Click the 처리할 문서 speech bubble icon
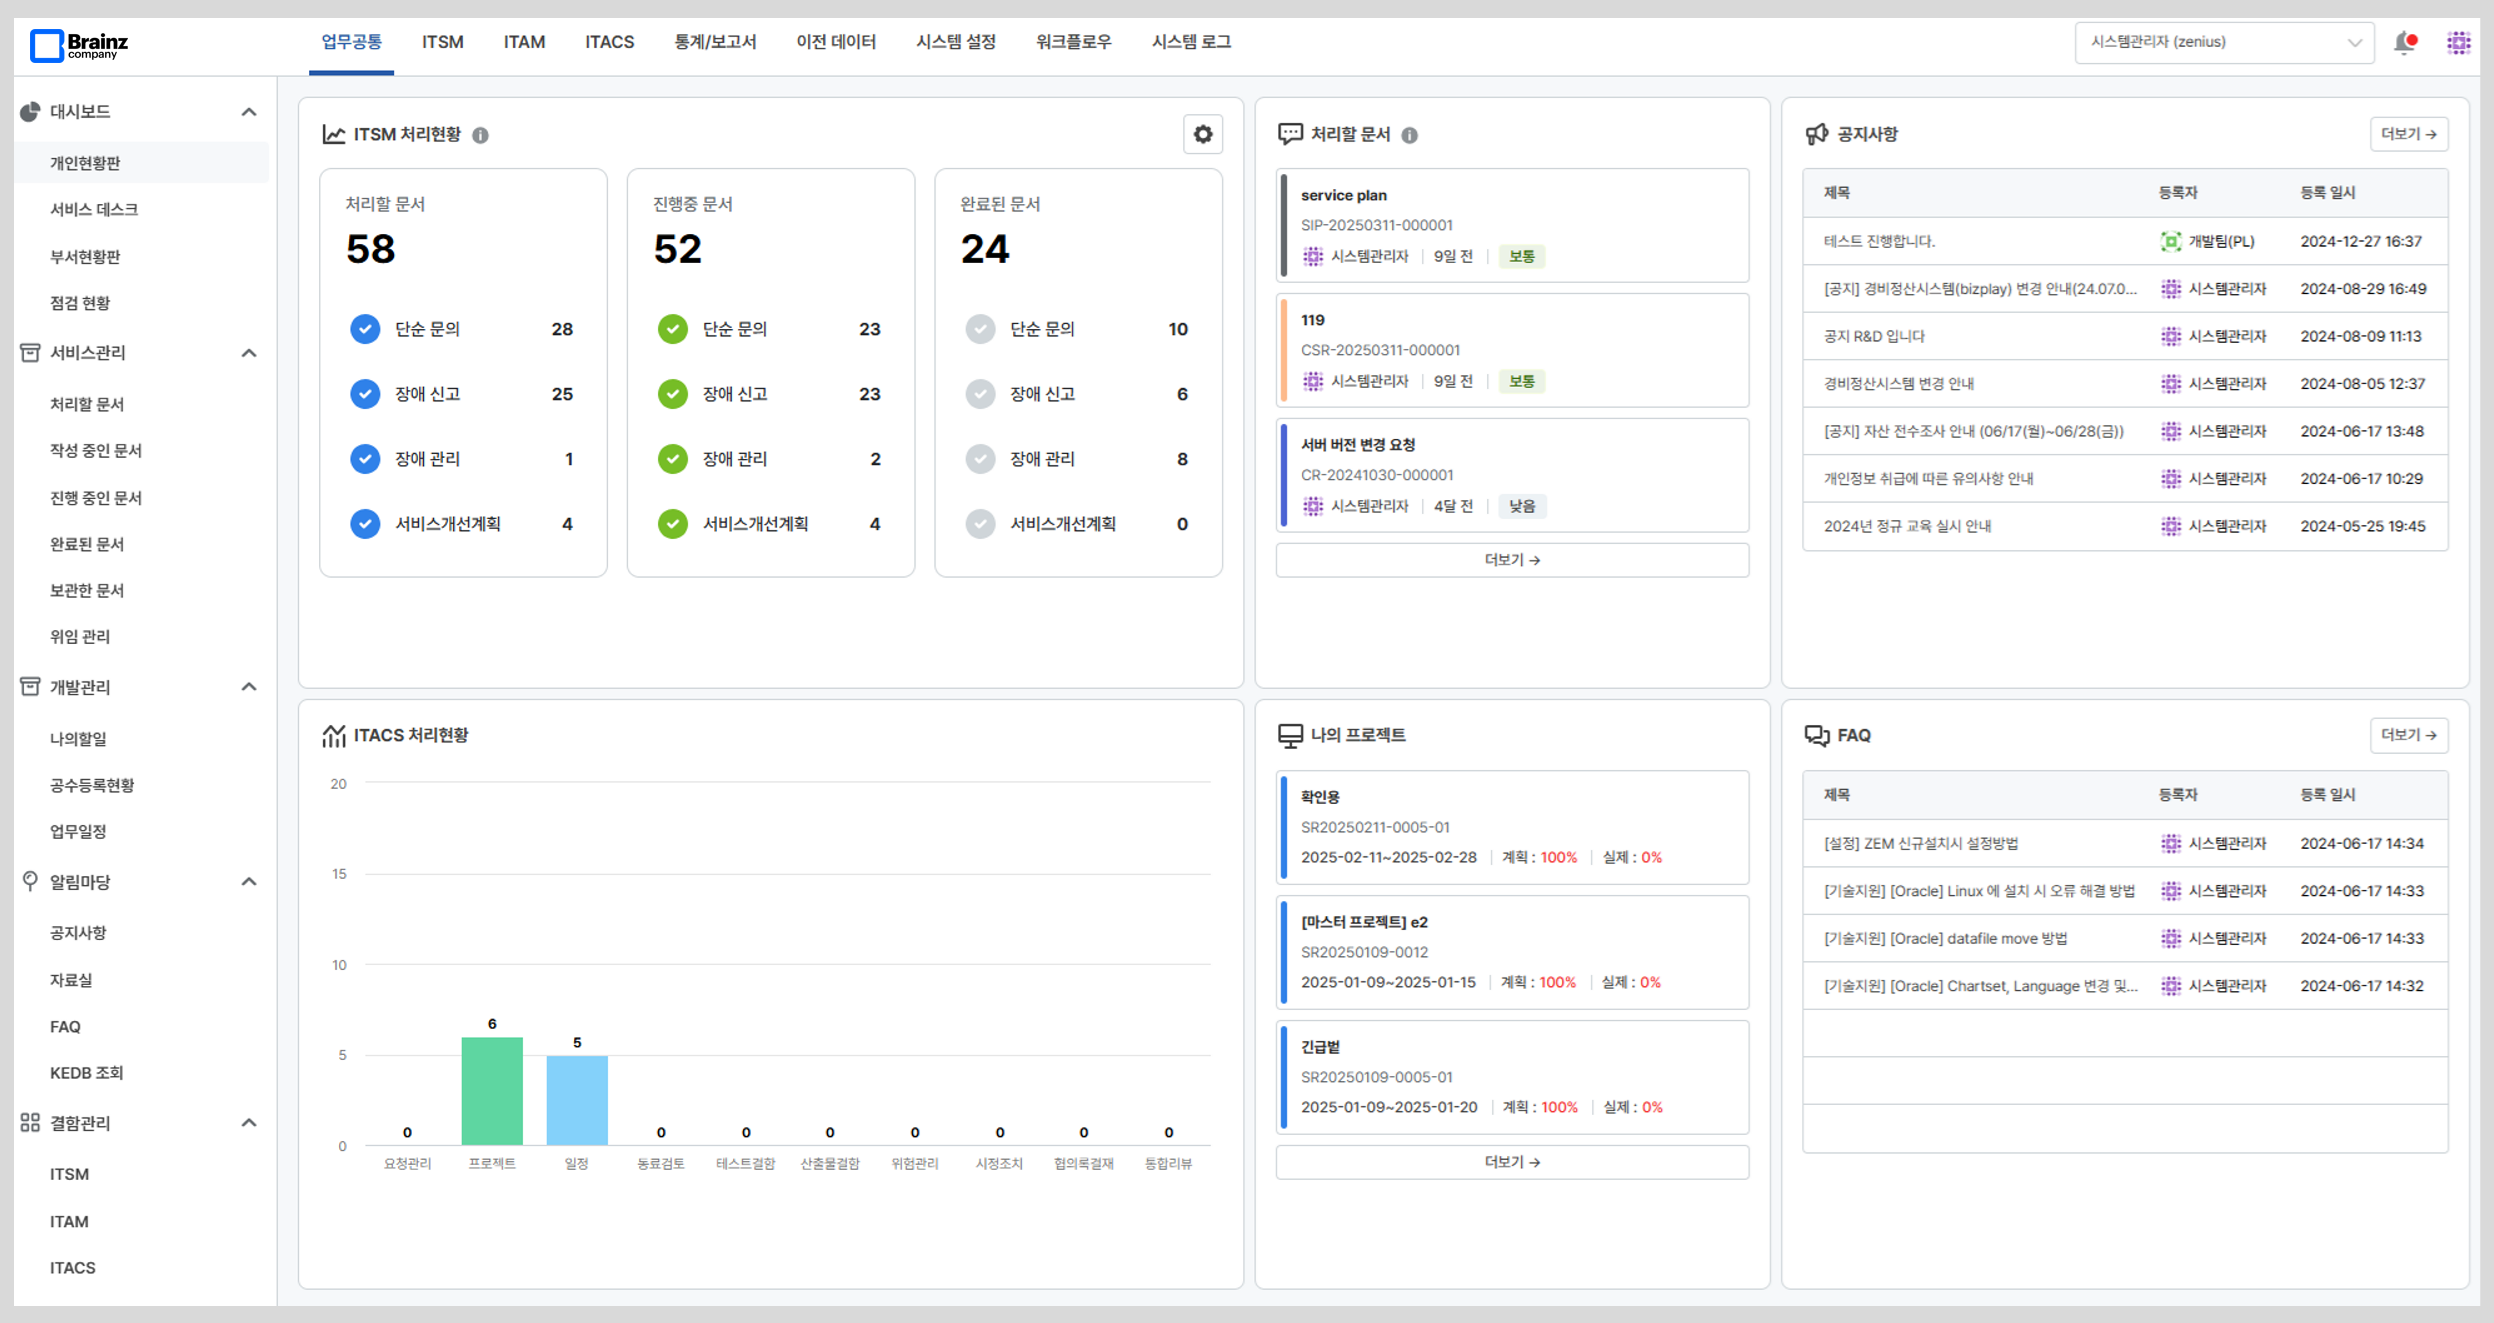This screenshot has height=1323, width=2494. click(x=1290, y=134)
